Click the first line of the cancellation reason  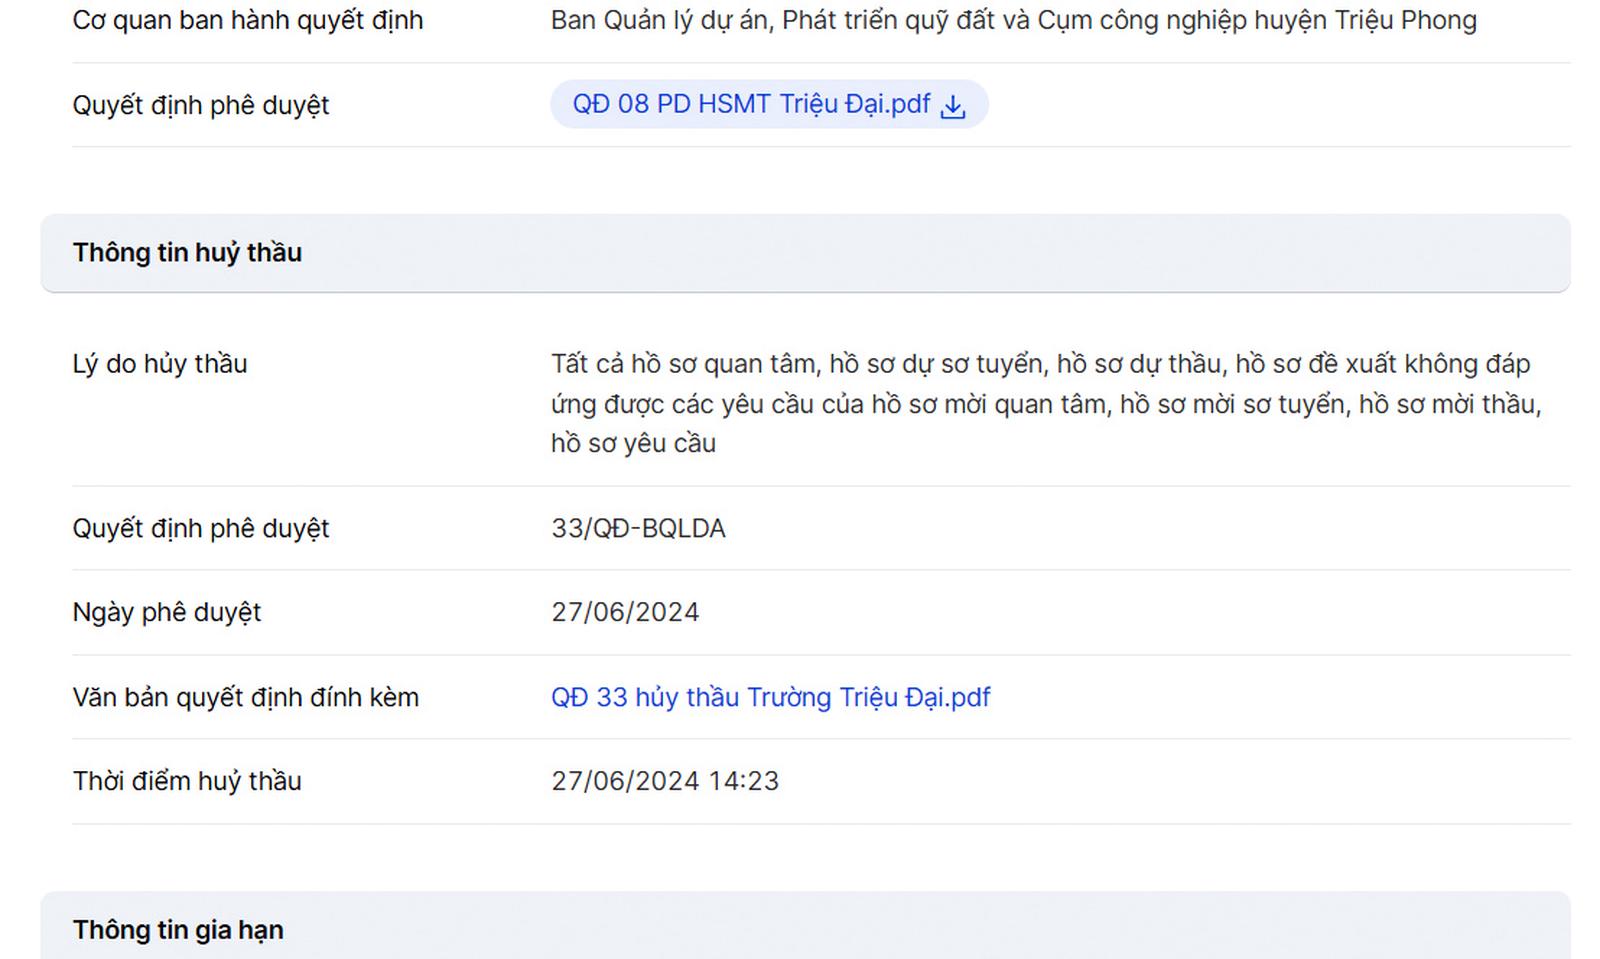coord(1040,364)
